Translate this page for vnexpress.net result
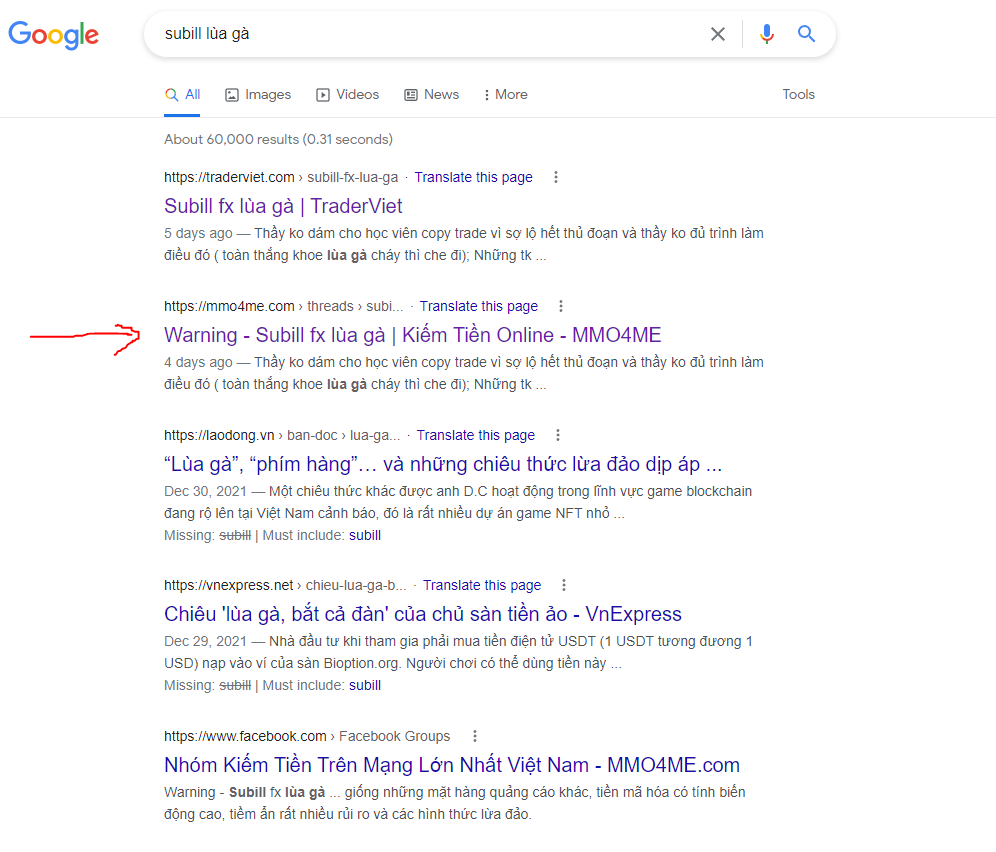The height and width of the screenshot is (852, 996). [x=482, y=585]
